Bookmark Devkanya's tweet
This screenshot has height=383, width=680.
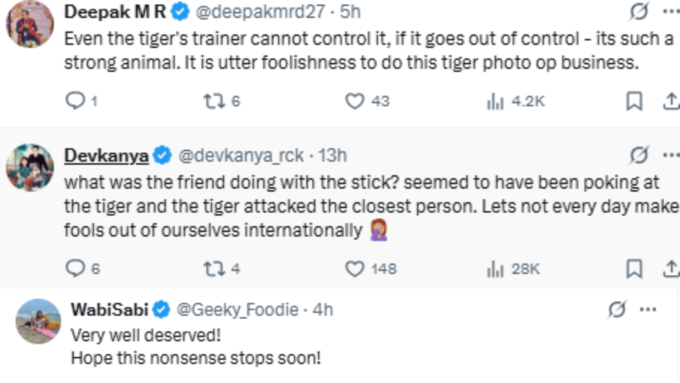(634, 269)
